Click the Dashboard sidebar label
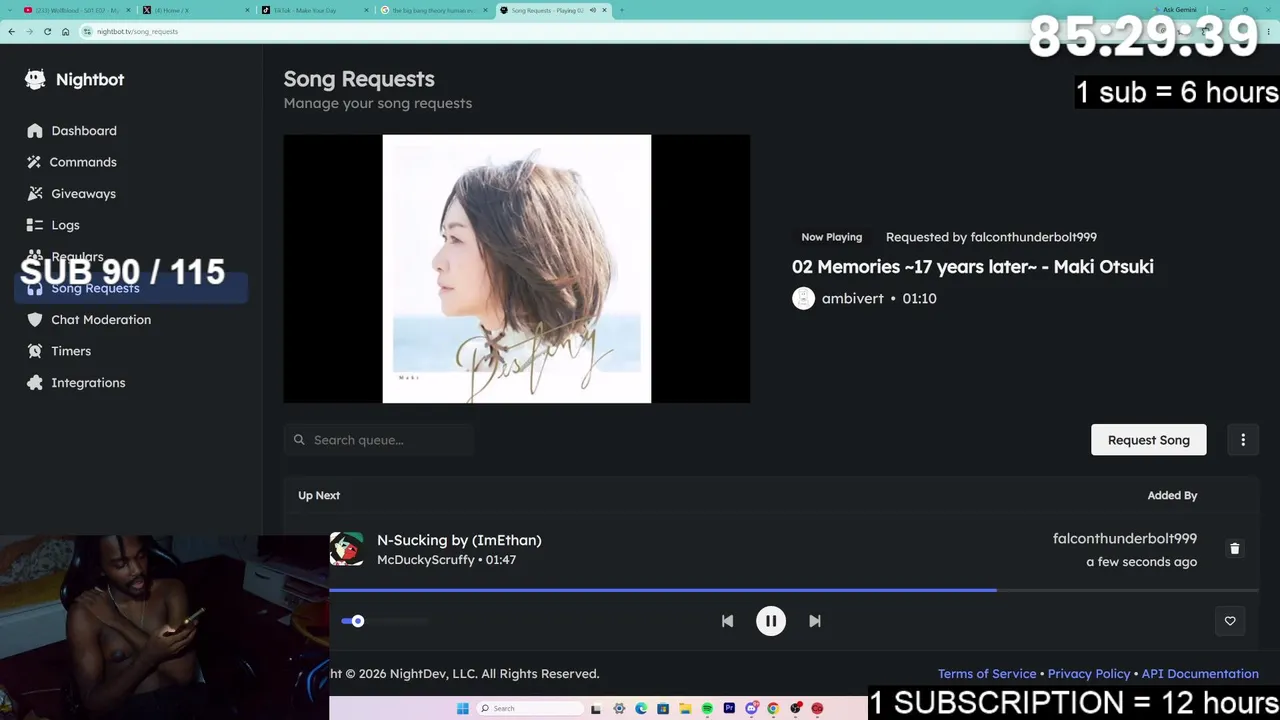The height and width of the screenshot is (720, 1280). (x=84, y=131)
